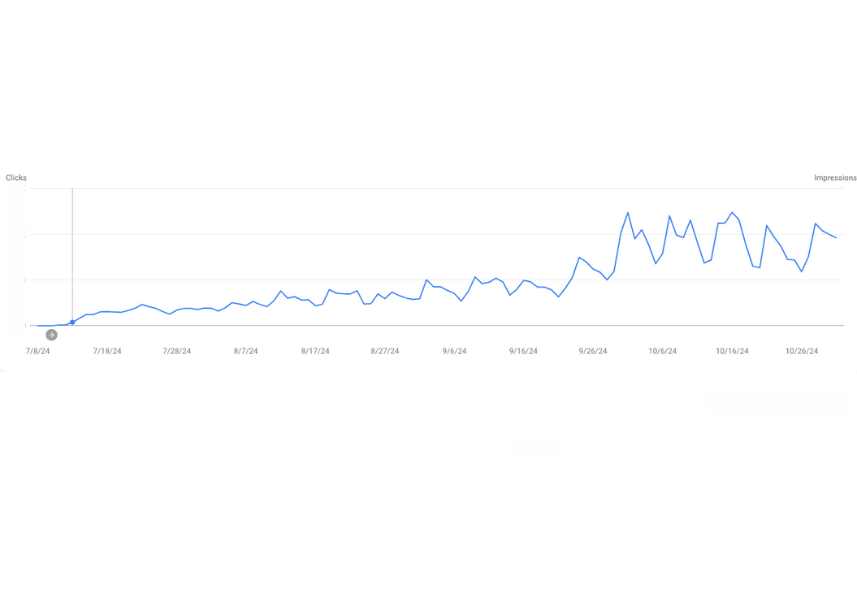Click the Clicks axis label

pos(16,178)
